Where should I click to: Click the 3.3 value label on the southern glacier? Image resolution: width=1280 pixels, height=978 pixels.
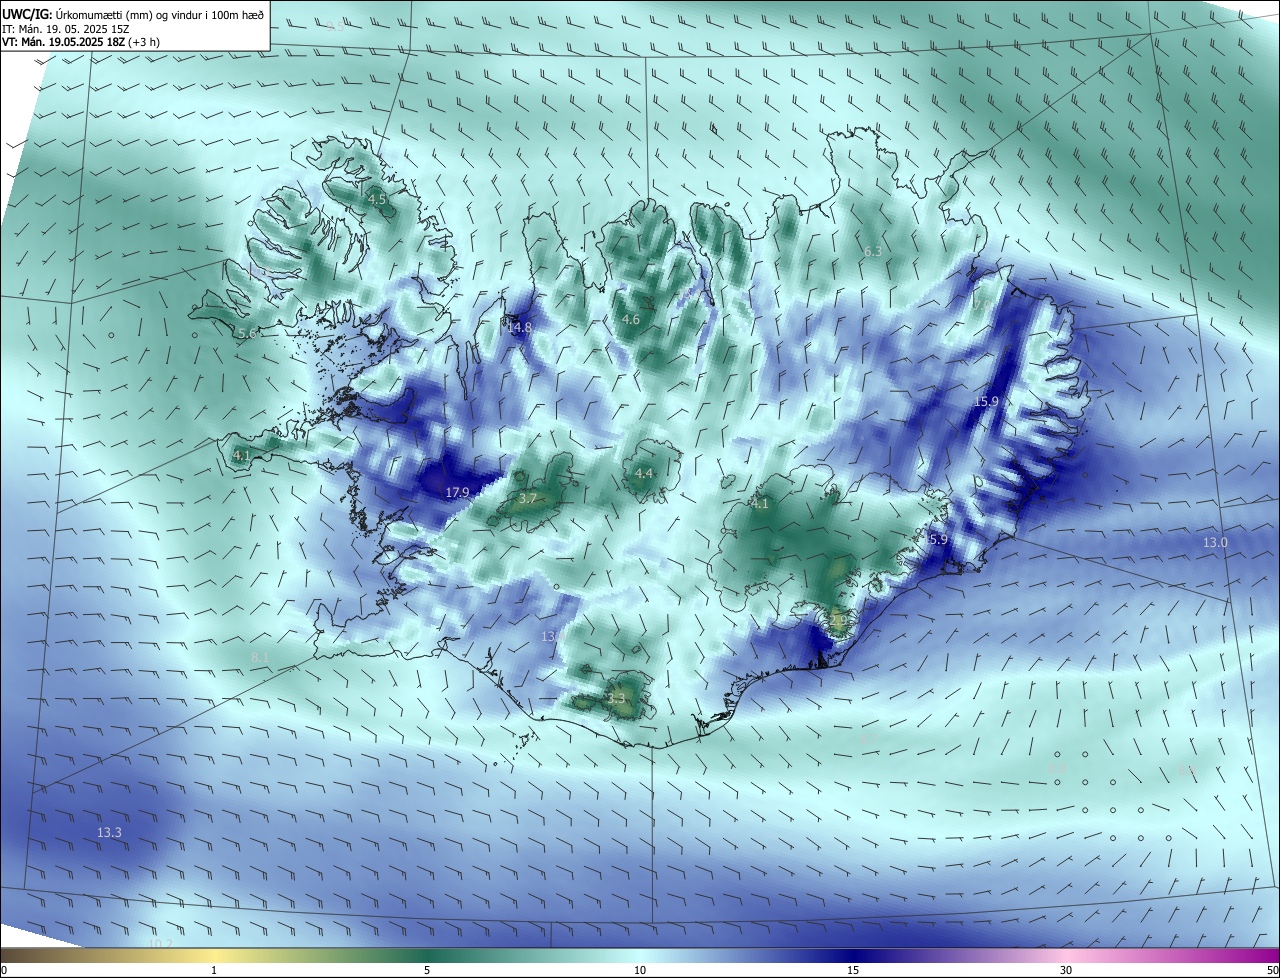pyautogui.click(x=616, y=698)
